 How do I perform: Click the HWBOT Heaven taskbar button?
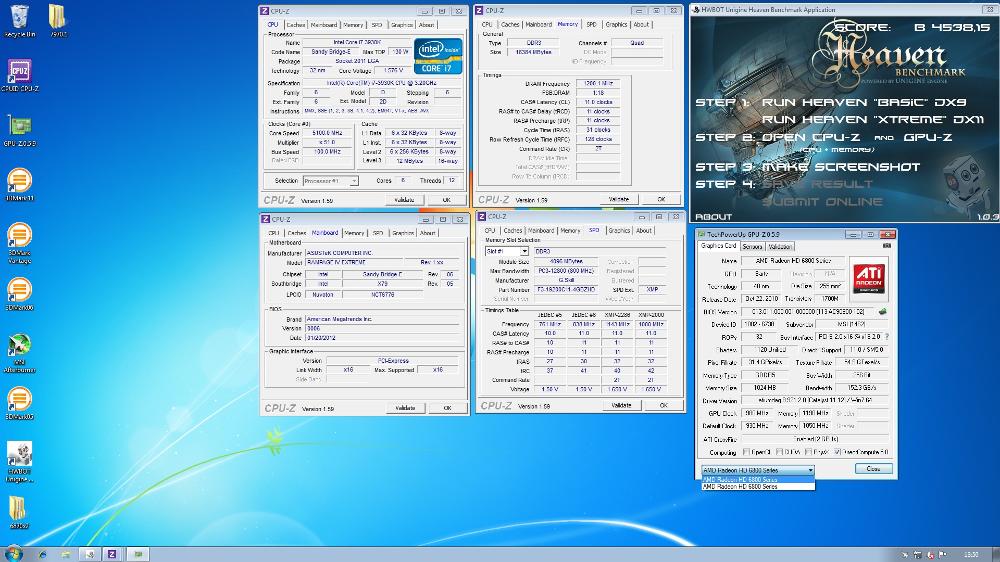pos(89,554)
